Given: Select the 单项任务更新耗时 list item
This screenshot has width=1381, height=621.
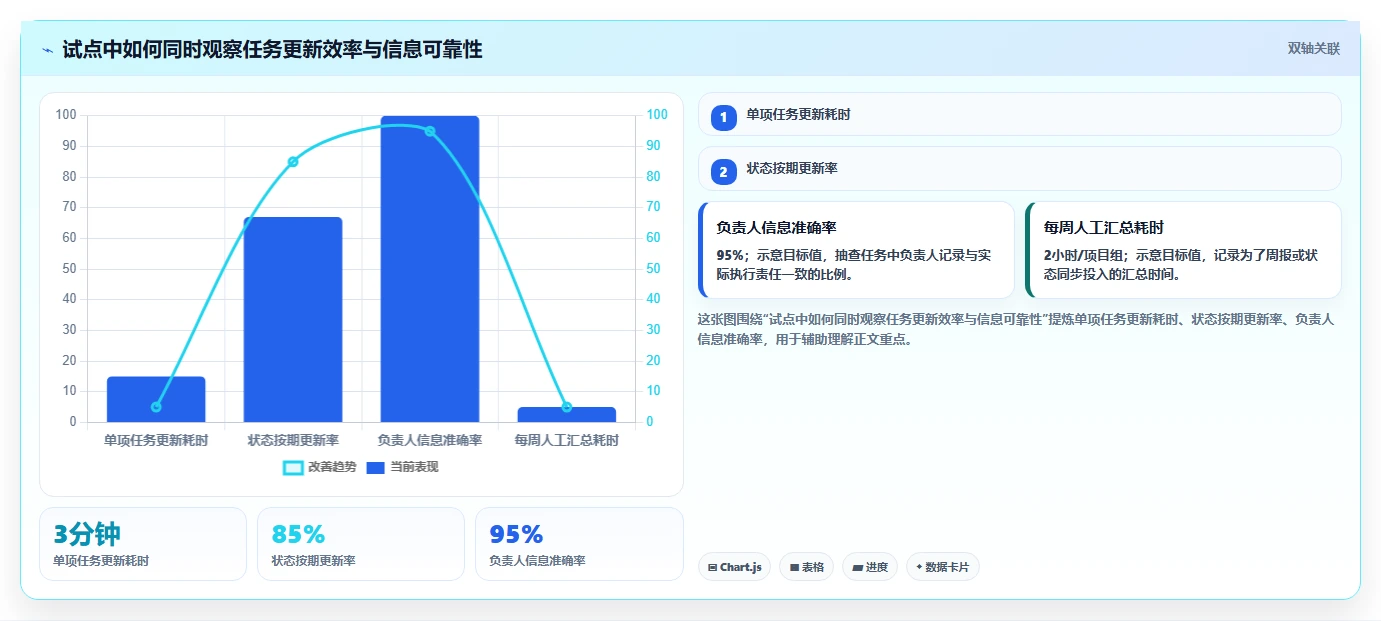Looking at the screenshot, I should tap(1019, 114).
